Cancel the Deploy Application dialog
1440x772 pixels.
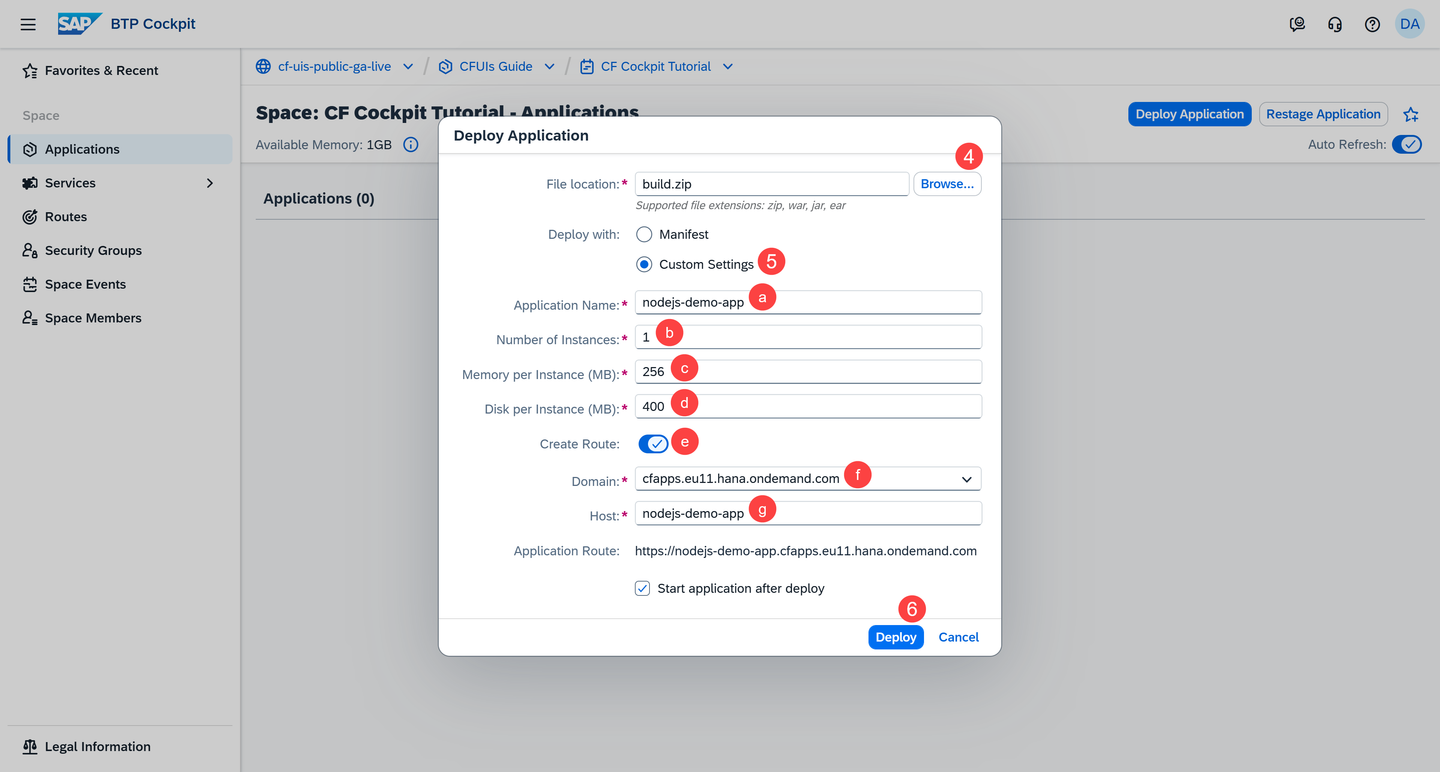(x=958, y=637)
